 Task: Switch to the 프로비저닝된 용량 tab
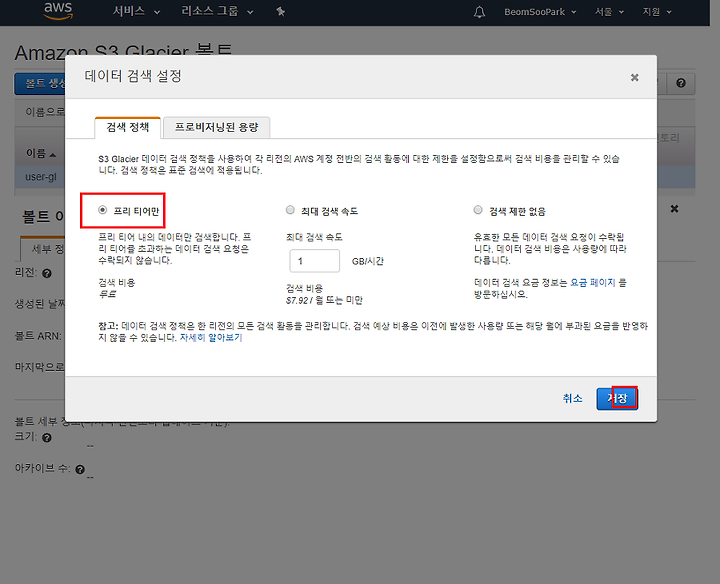[x=216, y=127]
